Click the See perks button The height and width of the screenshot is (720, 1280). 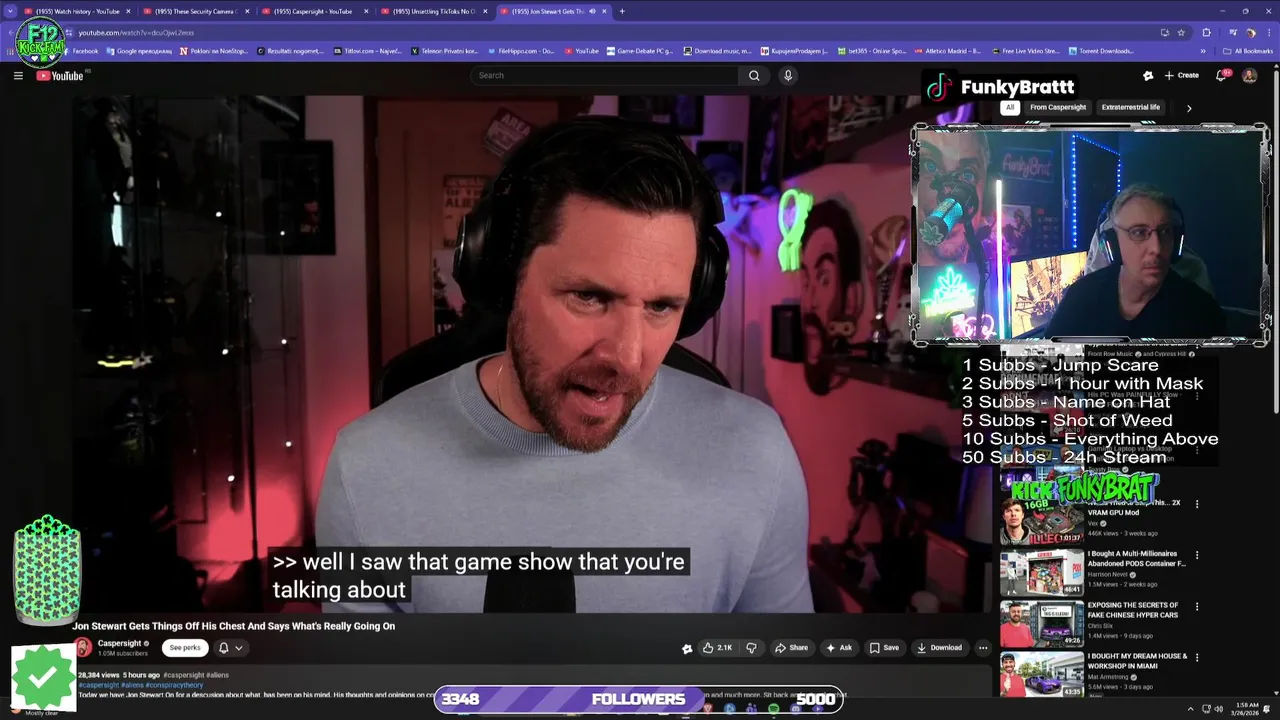tap(185, 648)
